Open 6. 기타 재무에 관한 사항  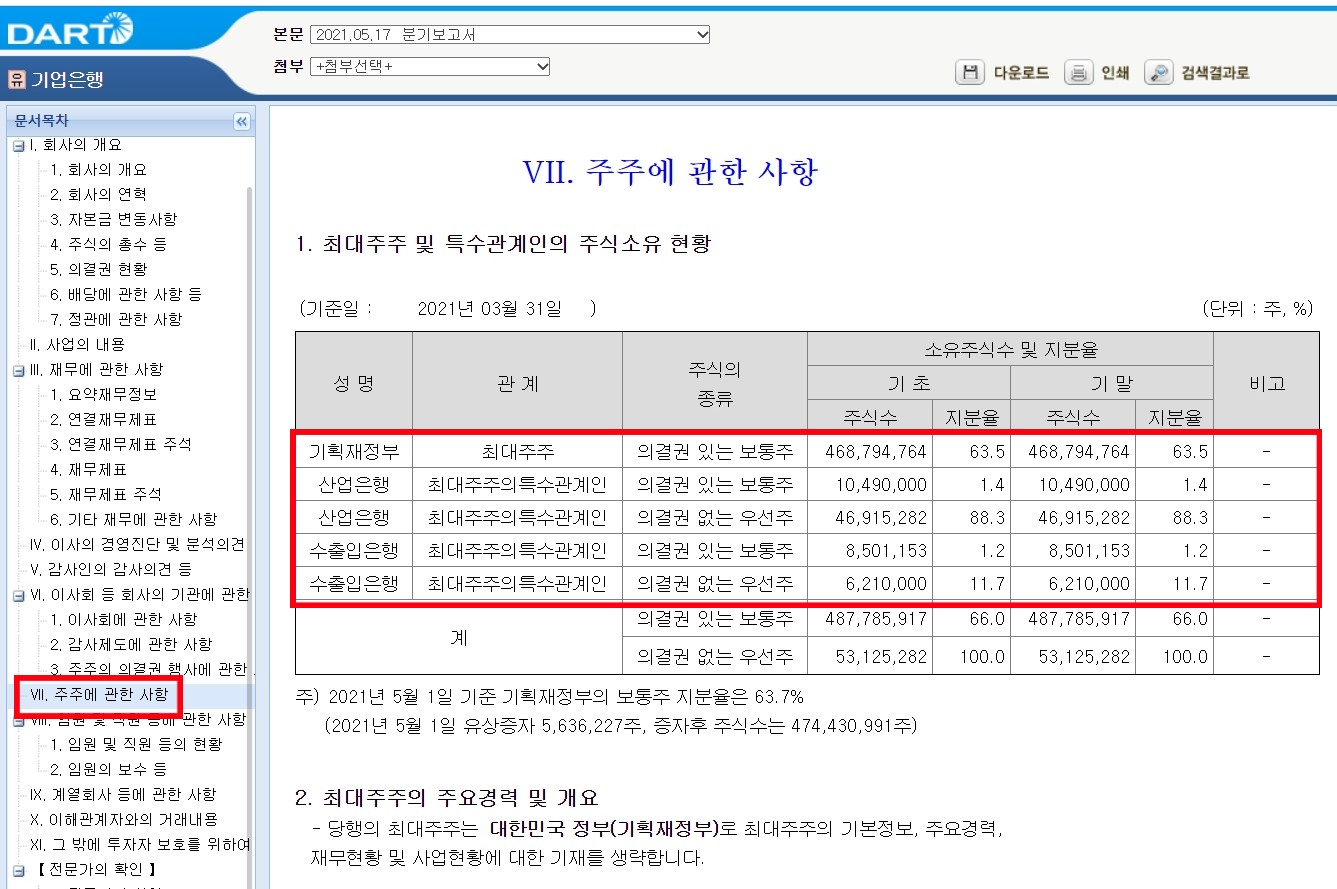tap(133, 520)
